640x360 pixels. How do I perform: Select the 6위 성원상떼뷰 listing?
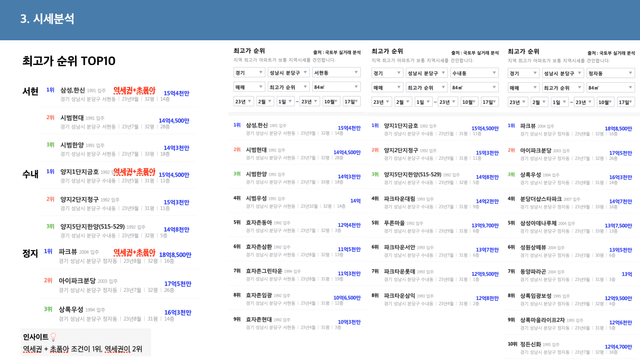point(571,251)
